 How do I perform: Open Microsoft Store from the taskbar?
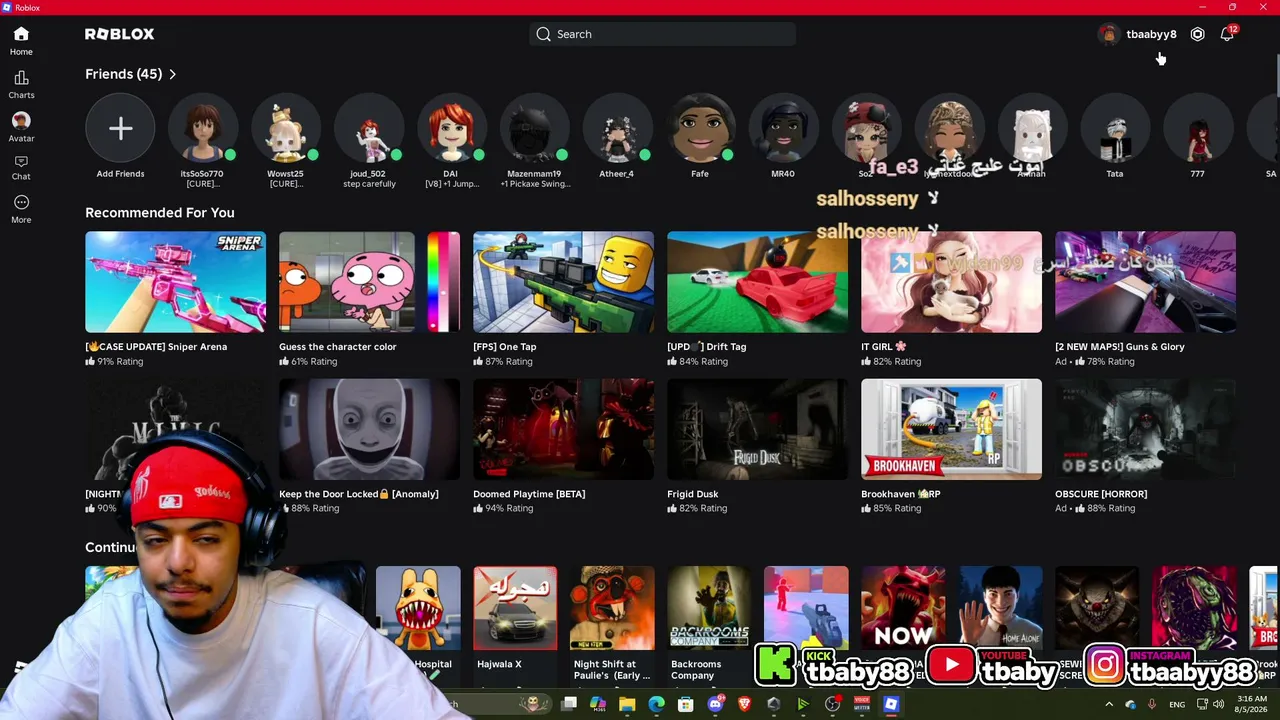click(x=685, y=704)
